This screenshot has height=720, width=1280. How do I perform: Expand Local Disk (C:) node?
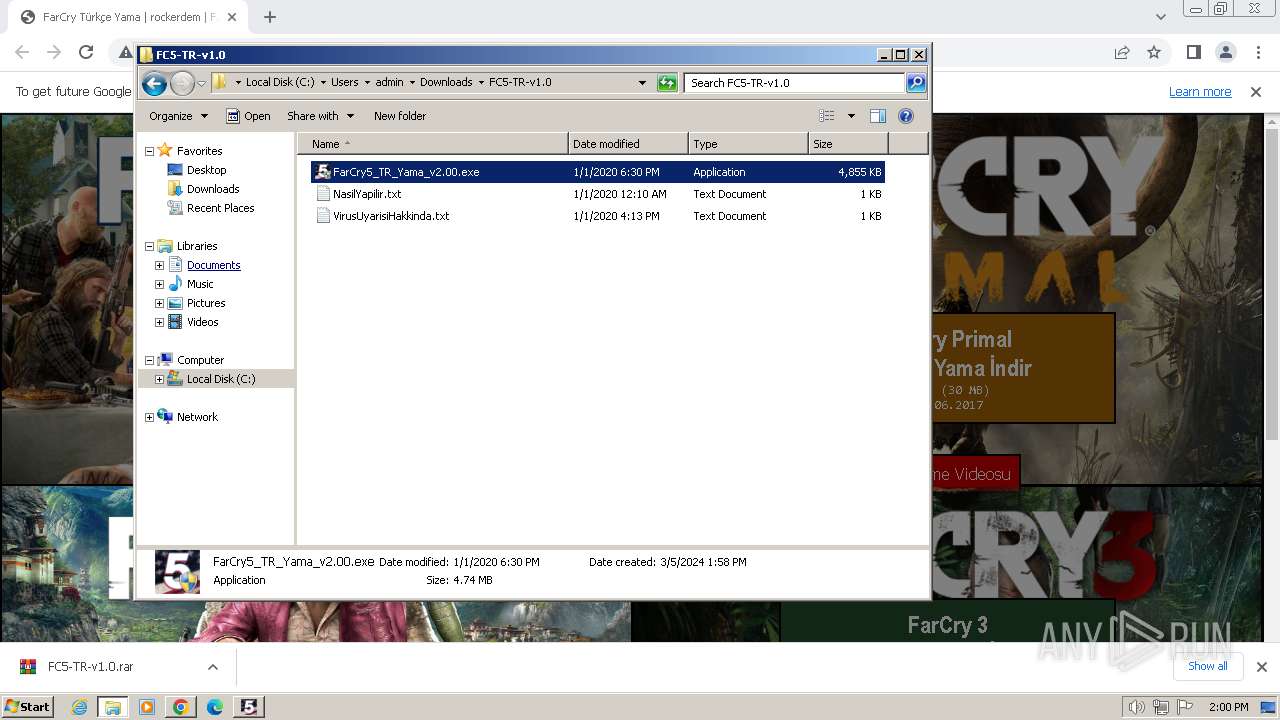tap(160, 379)
